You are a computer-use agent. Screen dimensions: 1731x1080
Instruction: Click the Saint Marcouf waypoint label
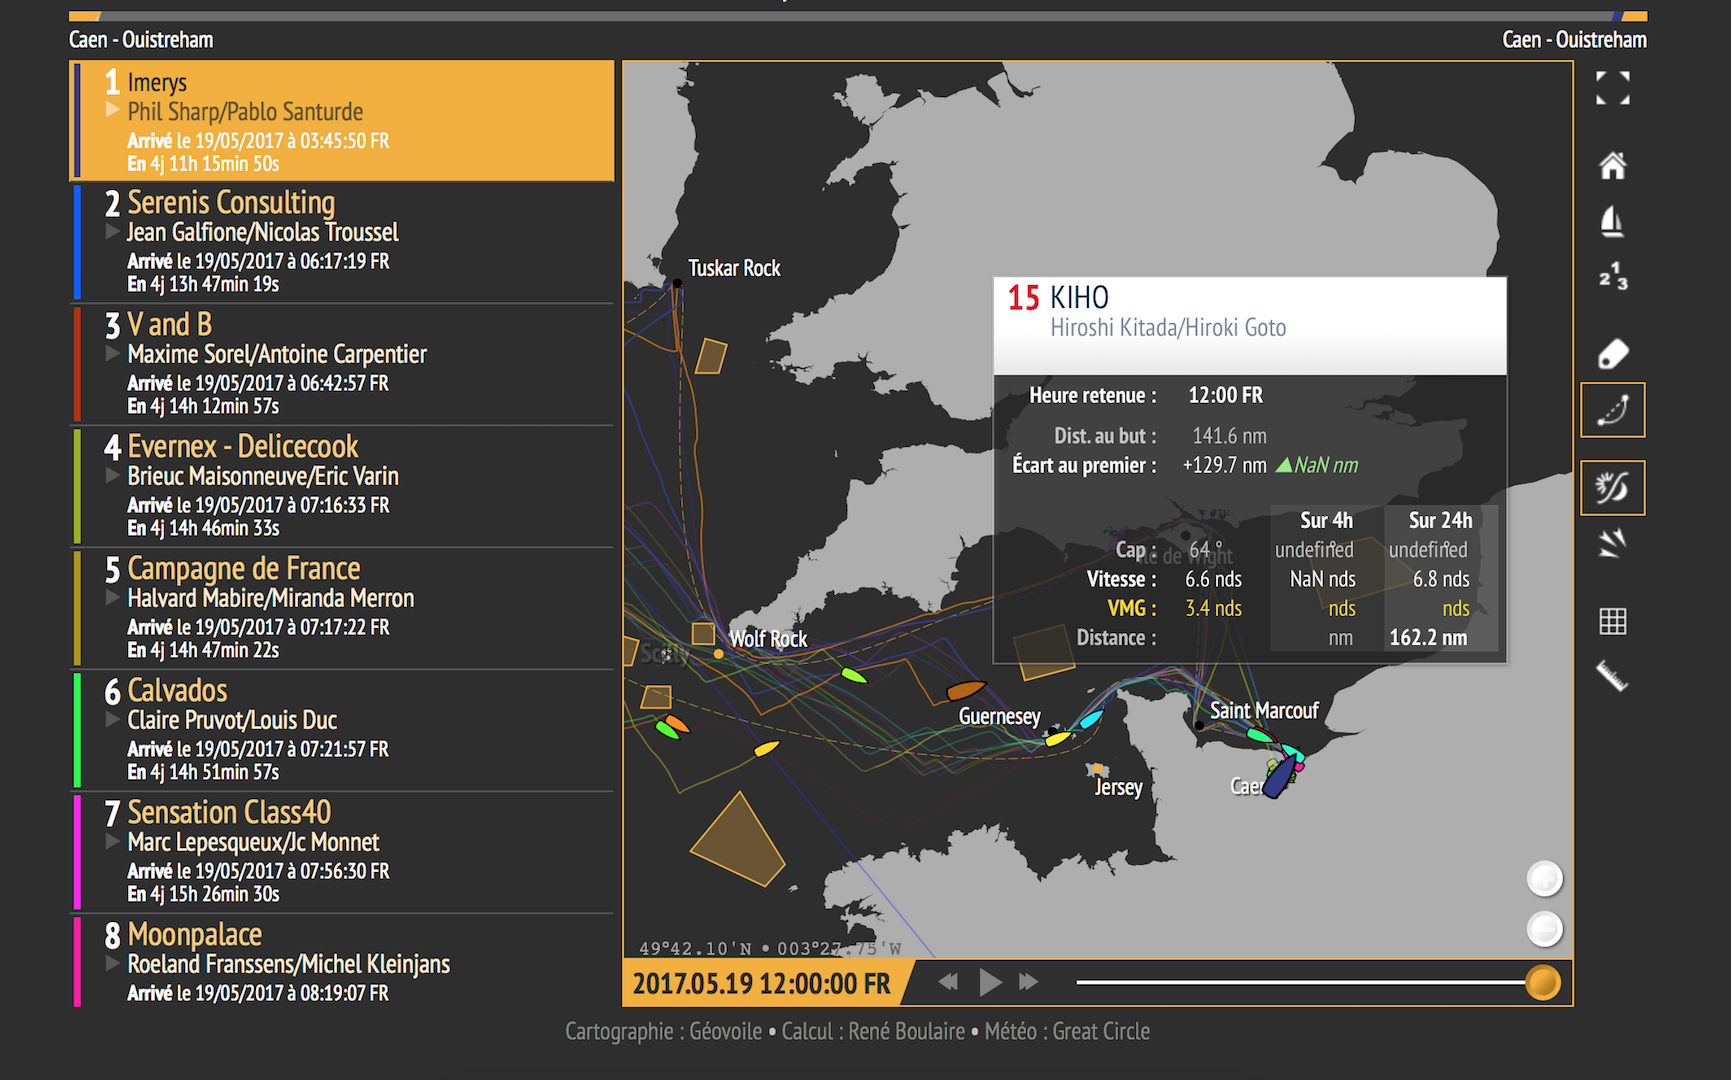pos(1264,710)
